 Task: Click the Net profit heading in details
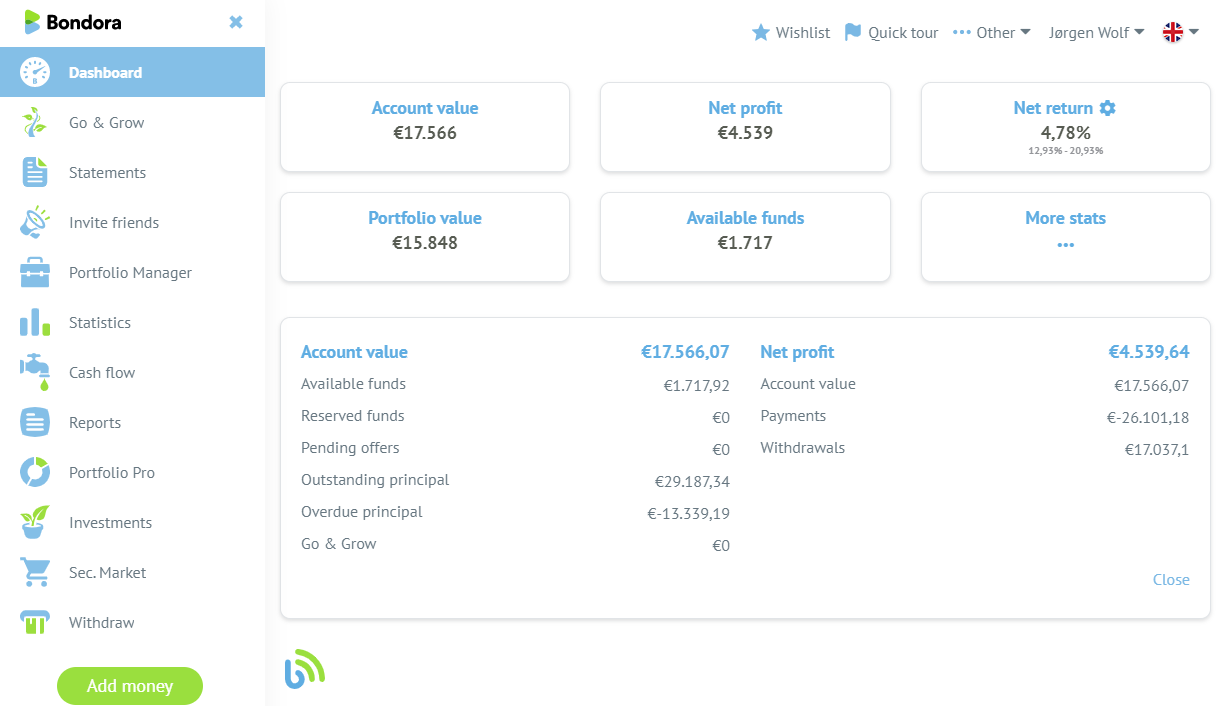click(797, 352)
